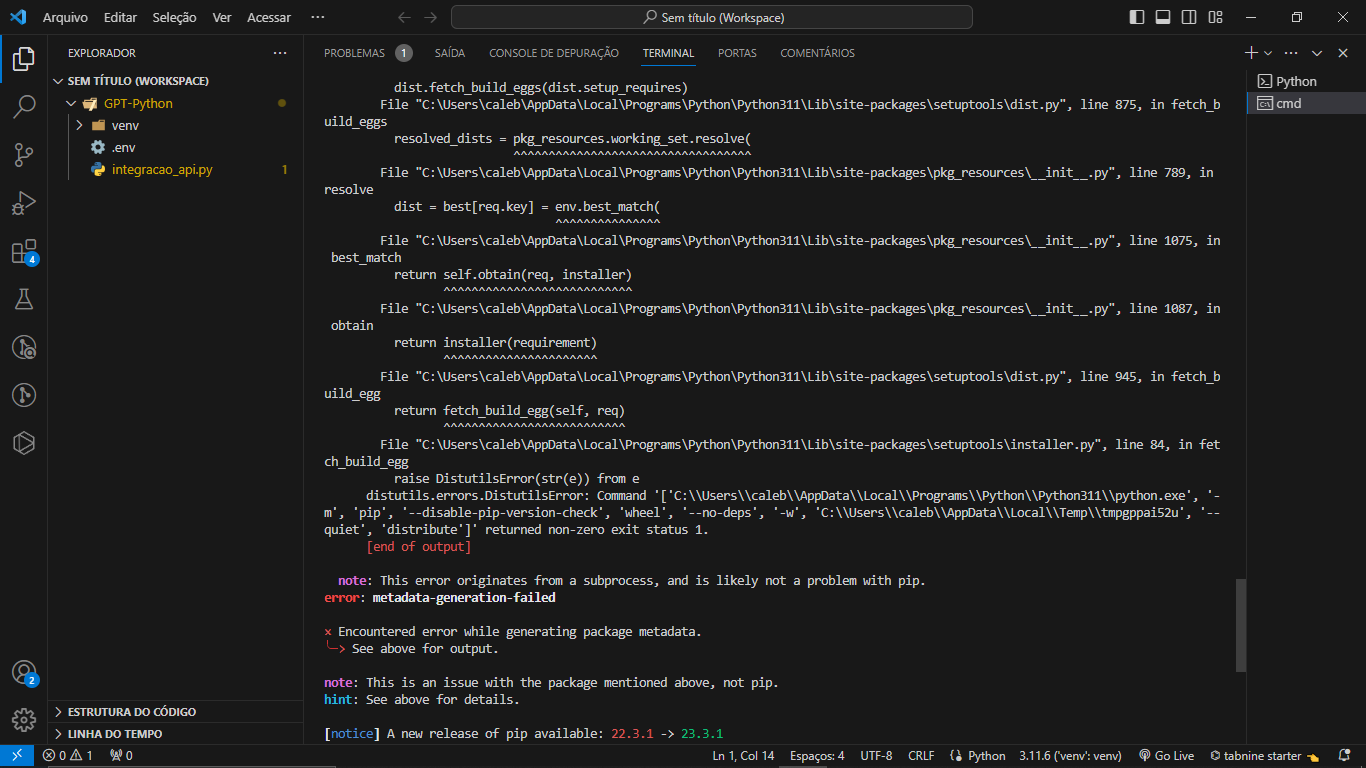
Task: Open the Run and Debug view
Action: (24, 202)
